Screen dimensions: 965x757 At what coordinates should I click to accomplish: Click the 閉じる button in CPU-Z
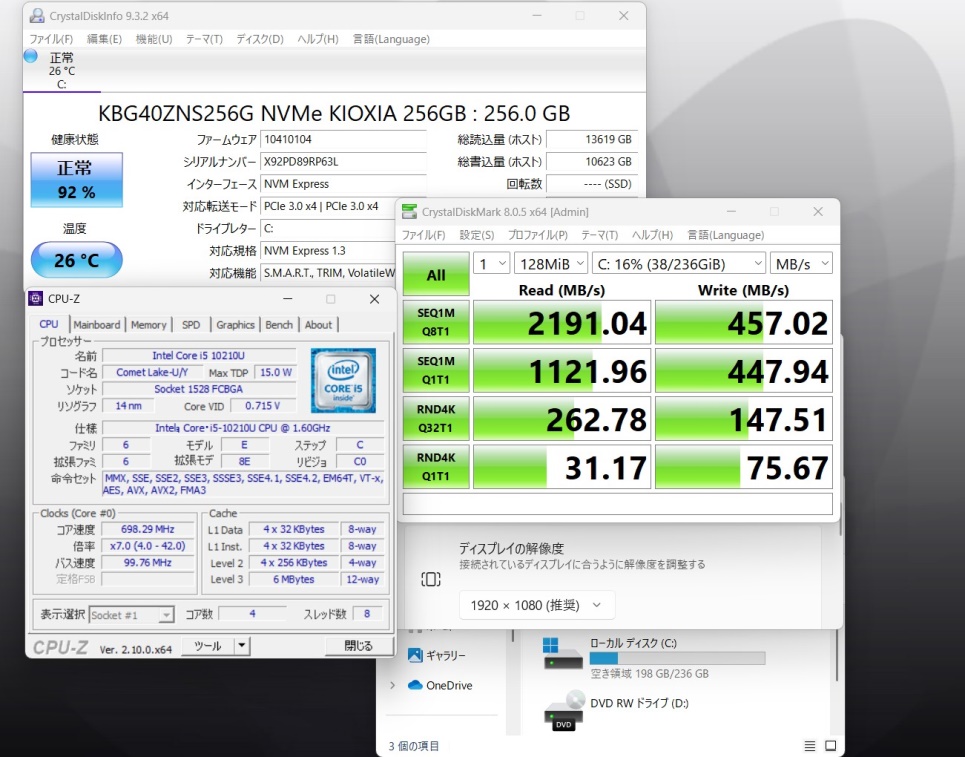[358, 646]
